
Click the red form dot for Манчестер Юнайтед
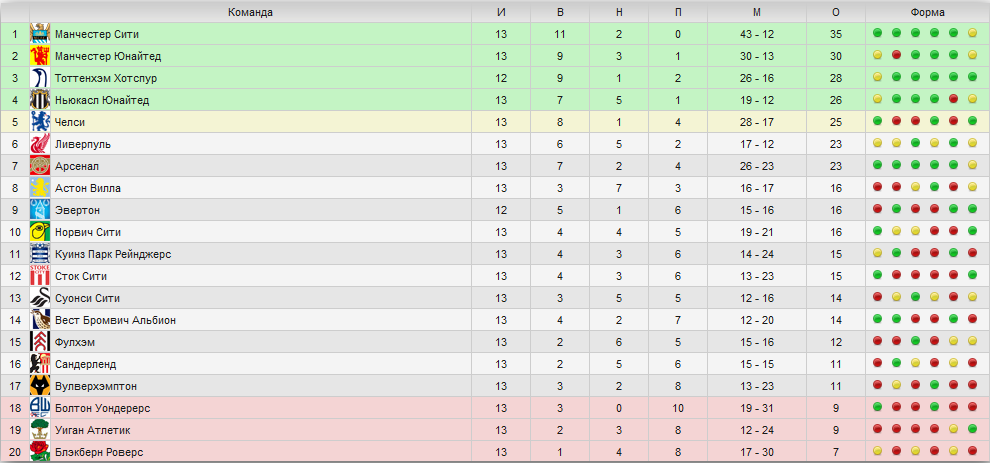tap(896, 55)
